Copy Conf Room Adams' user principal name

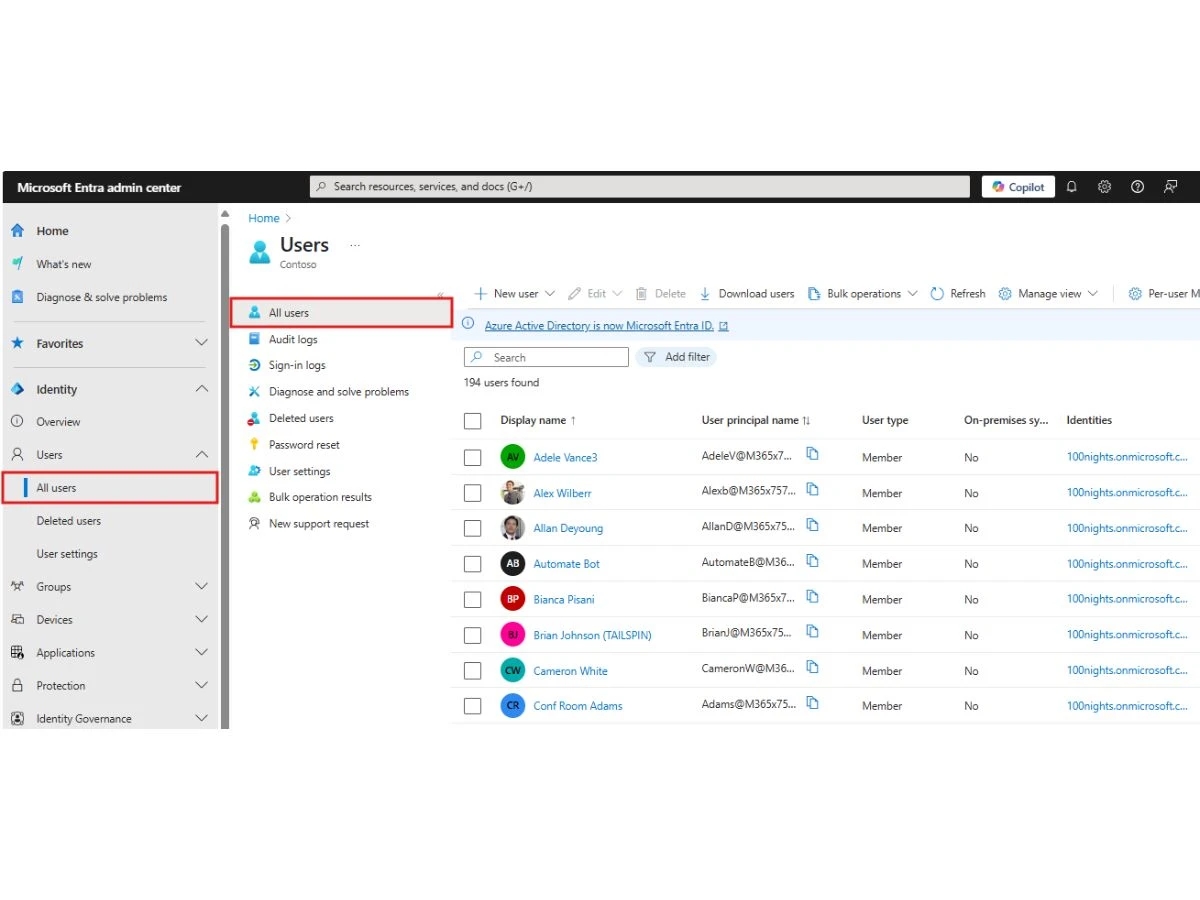coord(813,703)
